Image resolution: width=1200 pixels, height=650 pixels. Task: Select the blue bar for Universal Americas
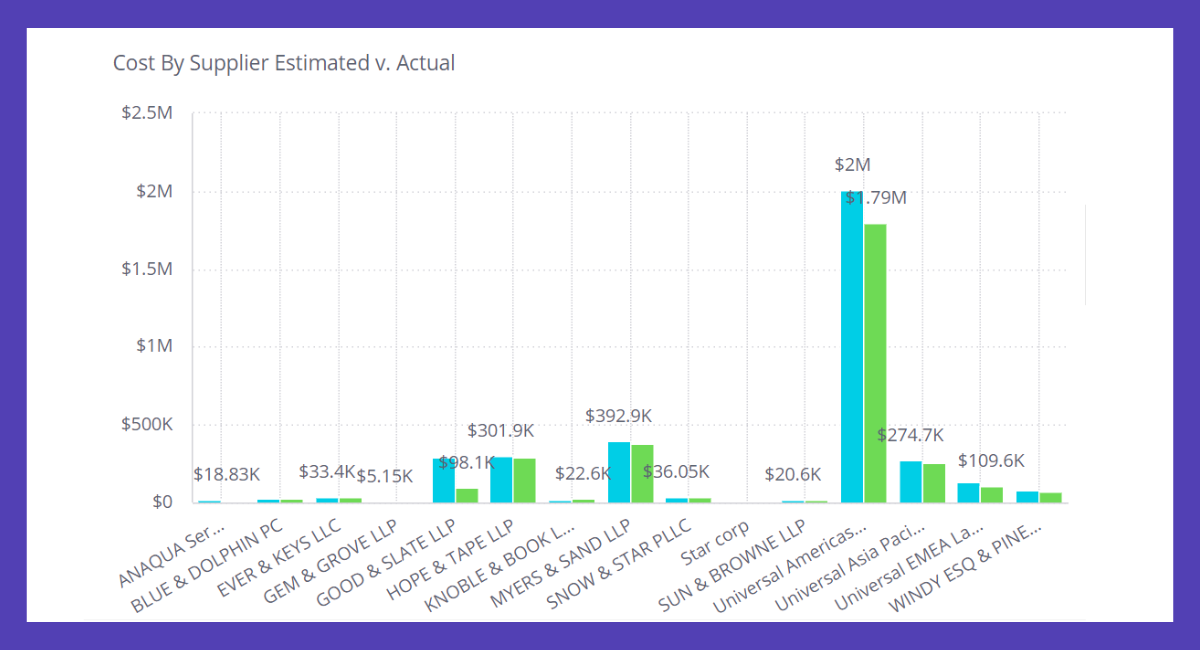click(852, 346)
